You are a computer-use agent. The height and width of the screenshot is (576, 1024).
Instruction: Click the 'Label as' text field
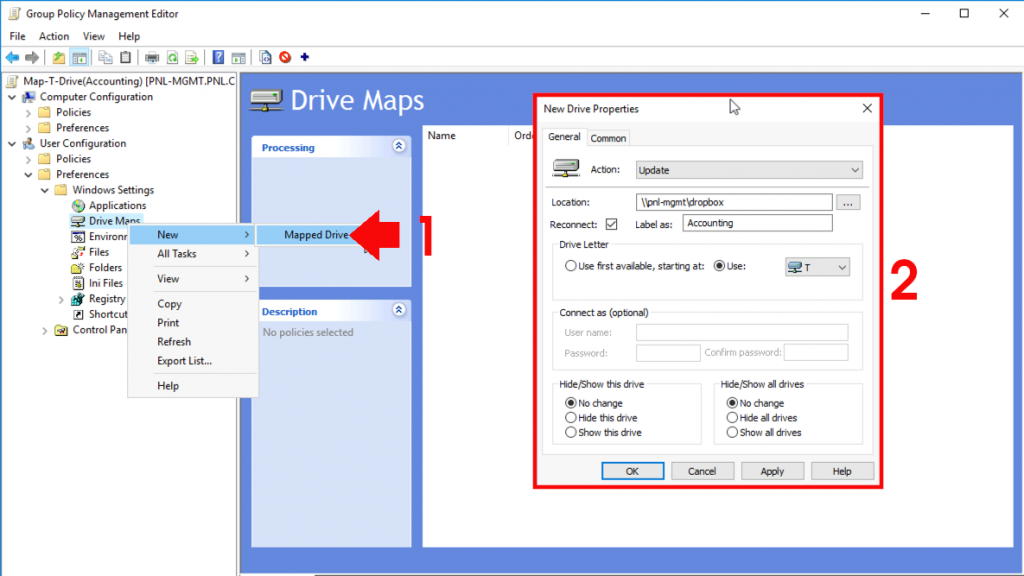[758, 224]
